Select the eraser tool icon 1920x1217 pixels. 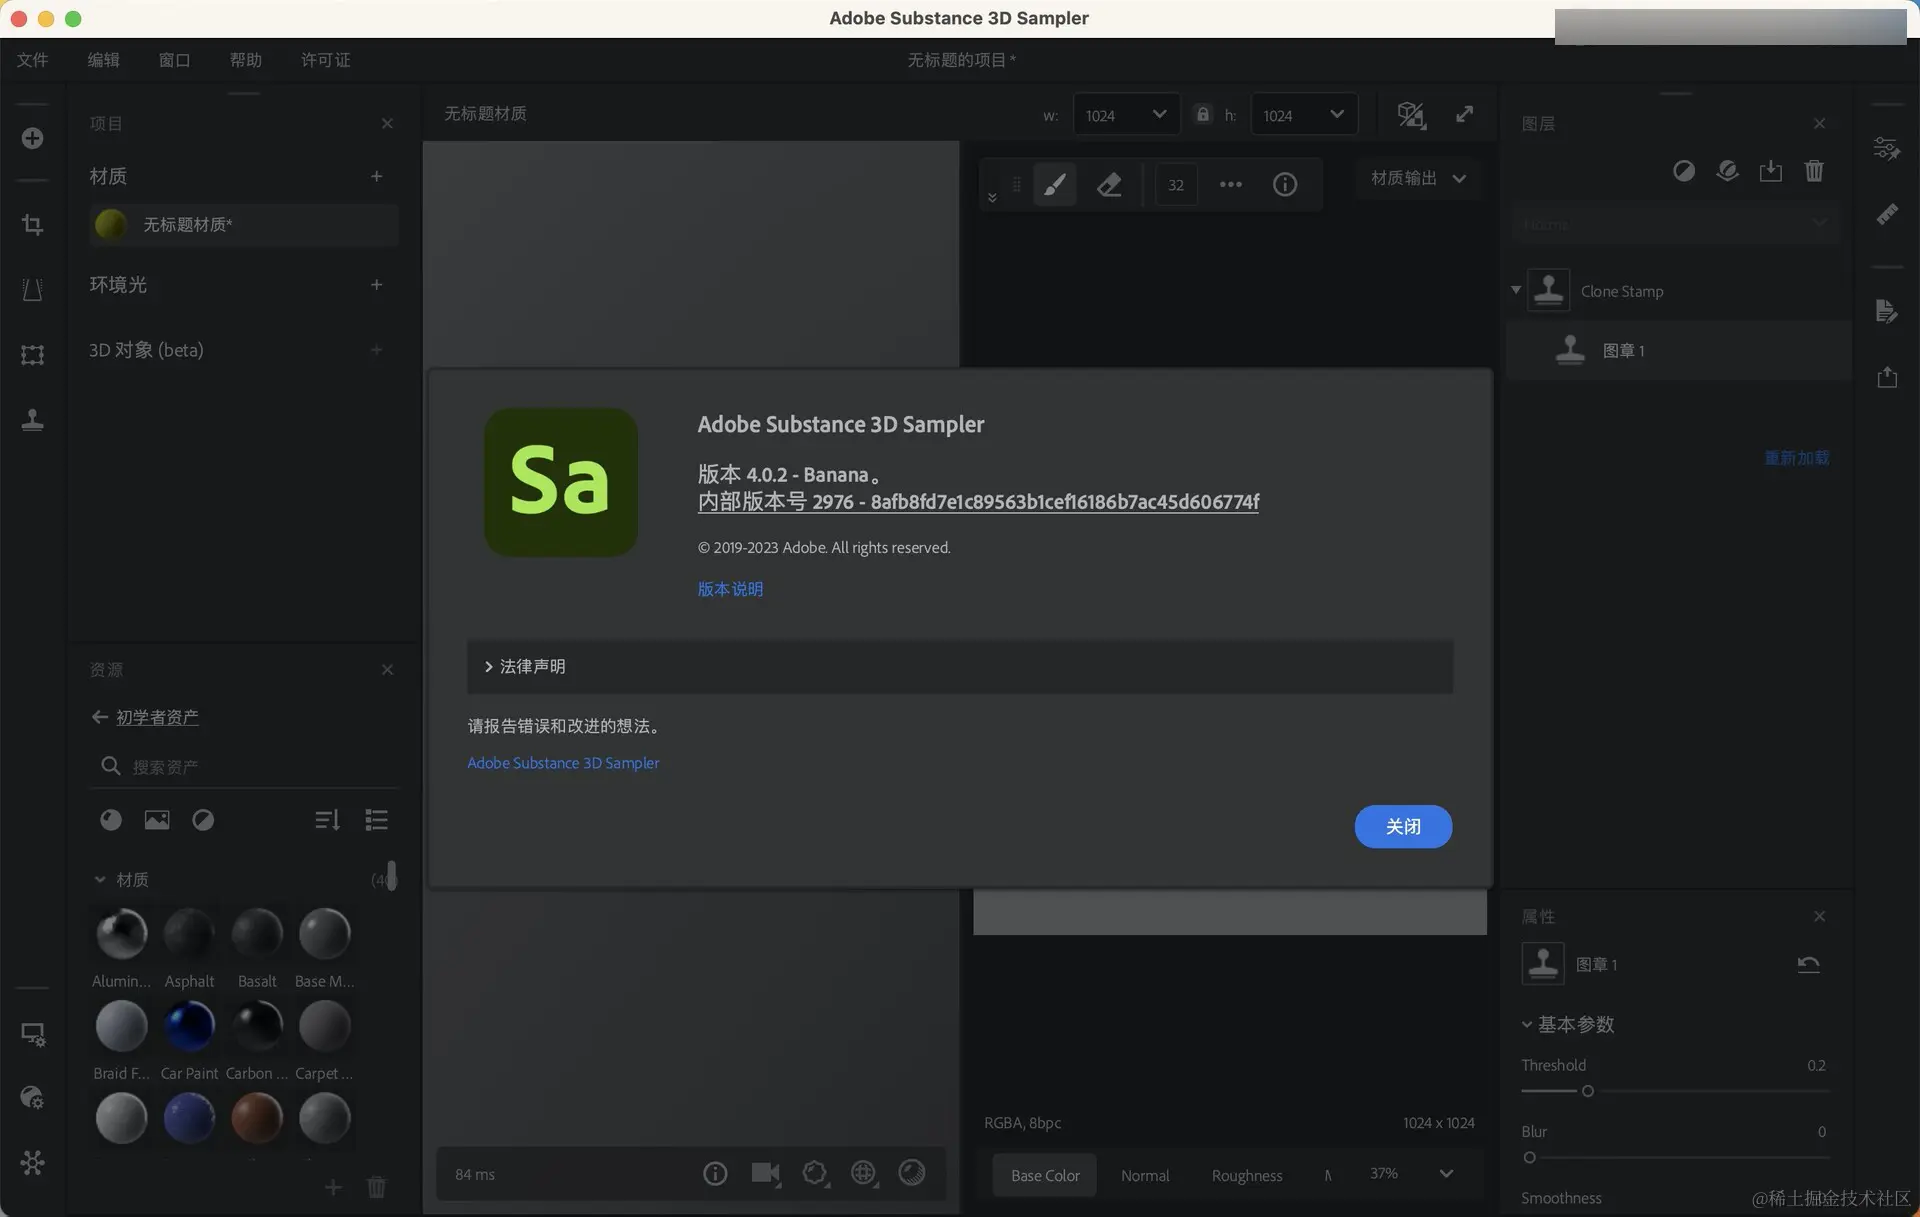tap(1109, 184)
